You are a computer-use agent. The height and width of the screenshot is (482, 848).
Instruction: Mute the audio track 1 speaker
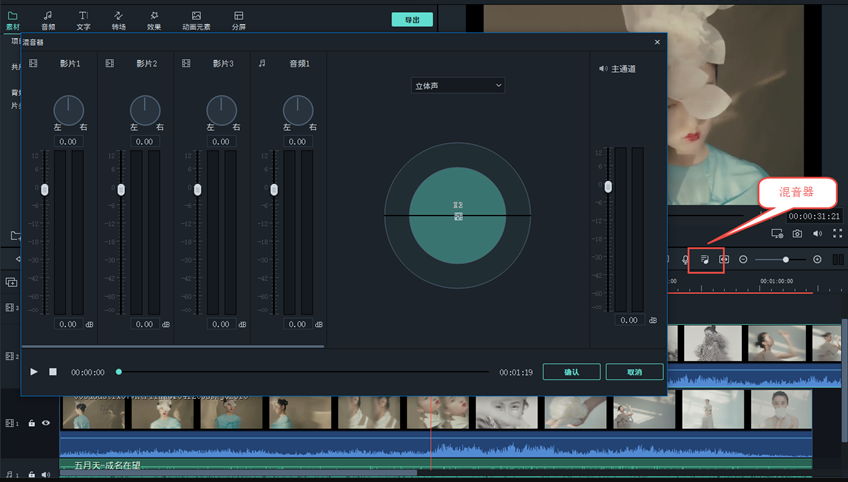point(46,474)
